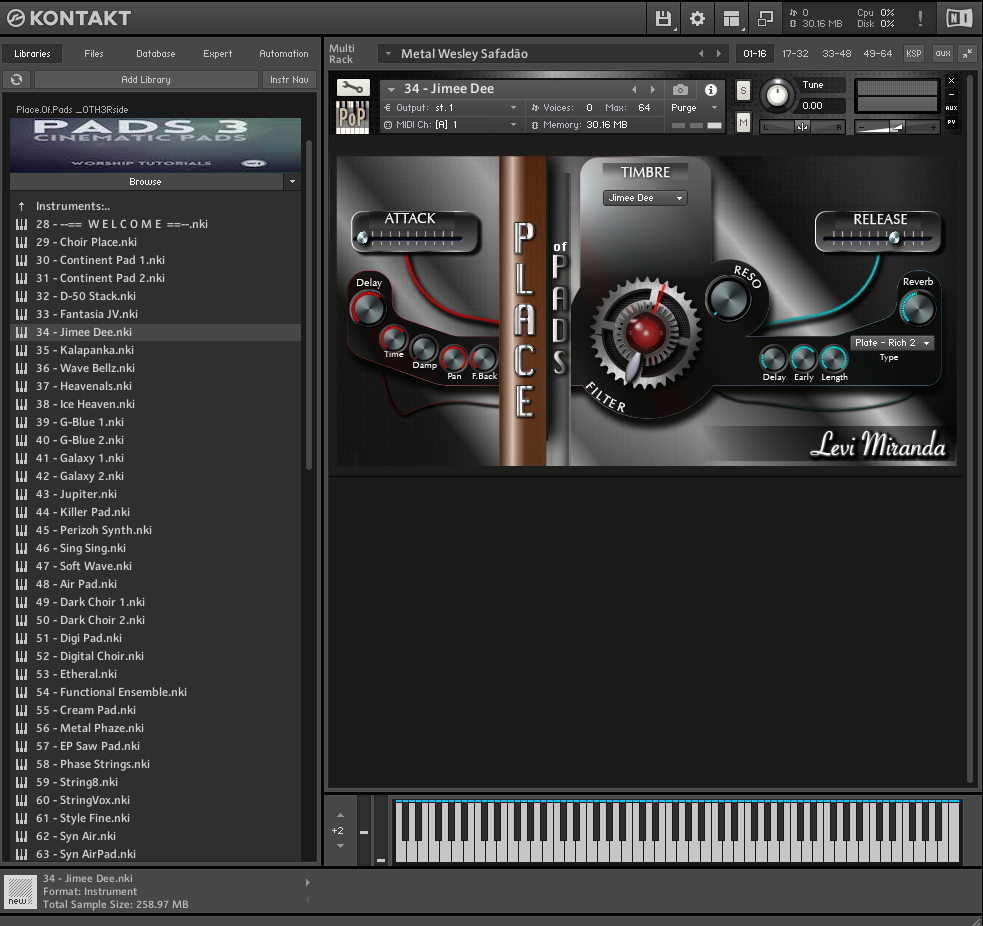Screen dimensions: 983x926
Task: Show rack page 17-32
Action: point(795,54)
